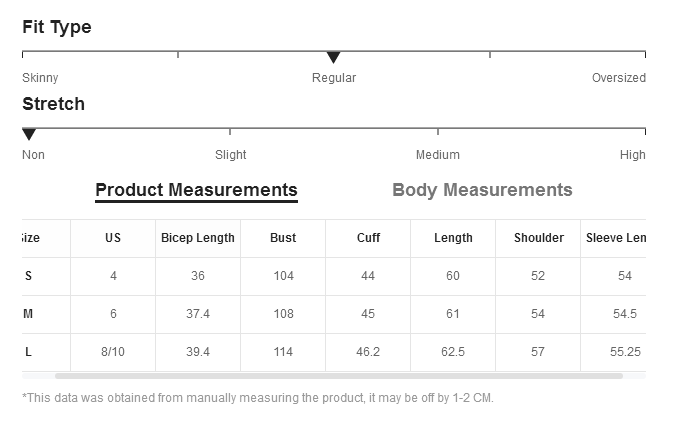
Task: Click the Medium label on Stretch scale
Action: 438,155
